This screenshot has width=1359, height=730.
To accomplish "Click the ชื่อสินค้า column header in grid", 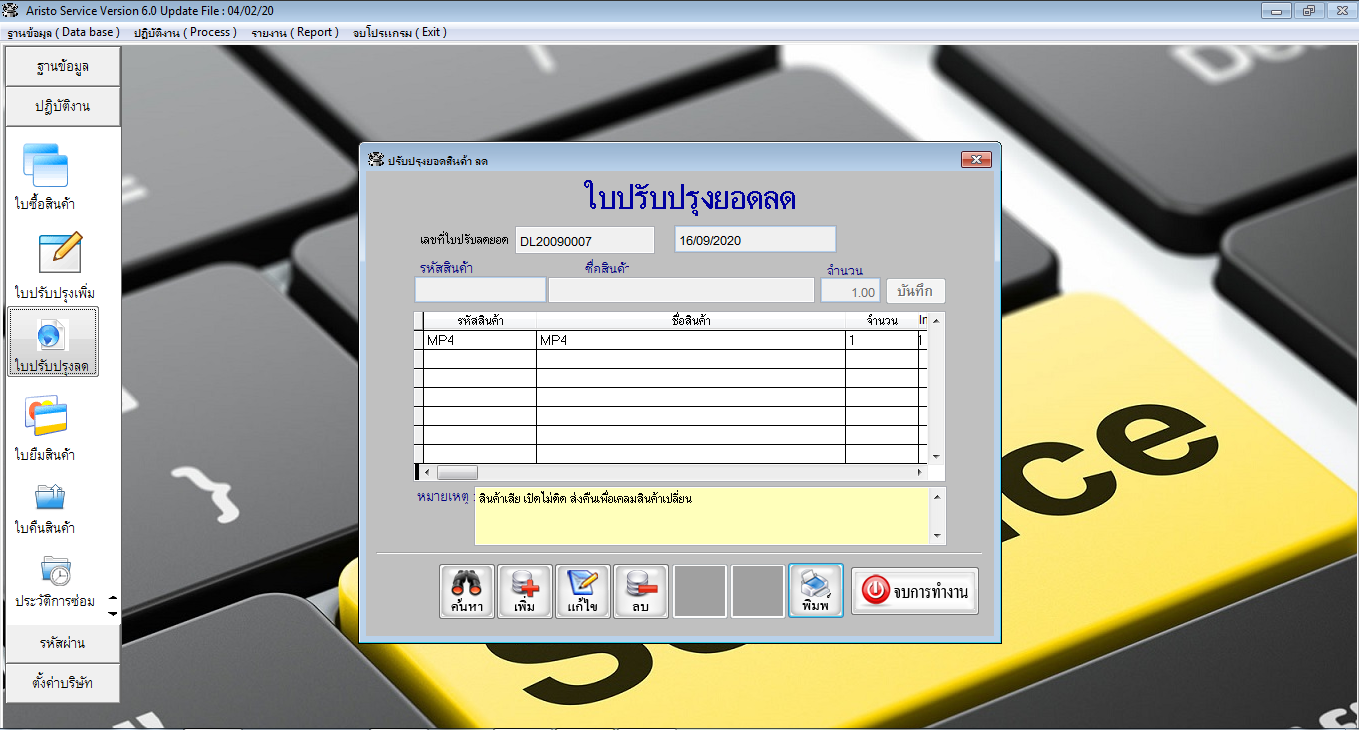I will click(691, 321).
